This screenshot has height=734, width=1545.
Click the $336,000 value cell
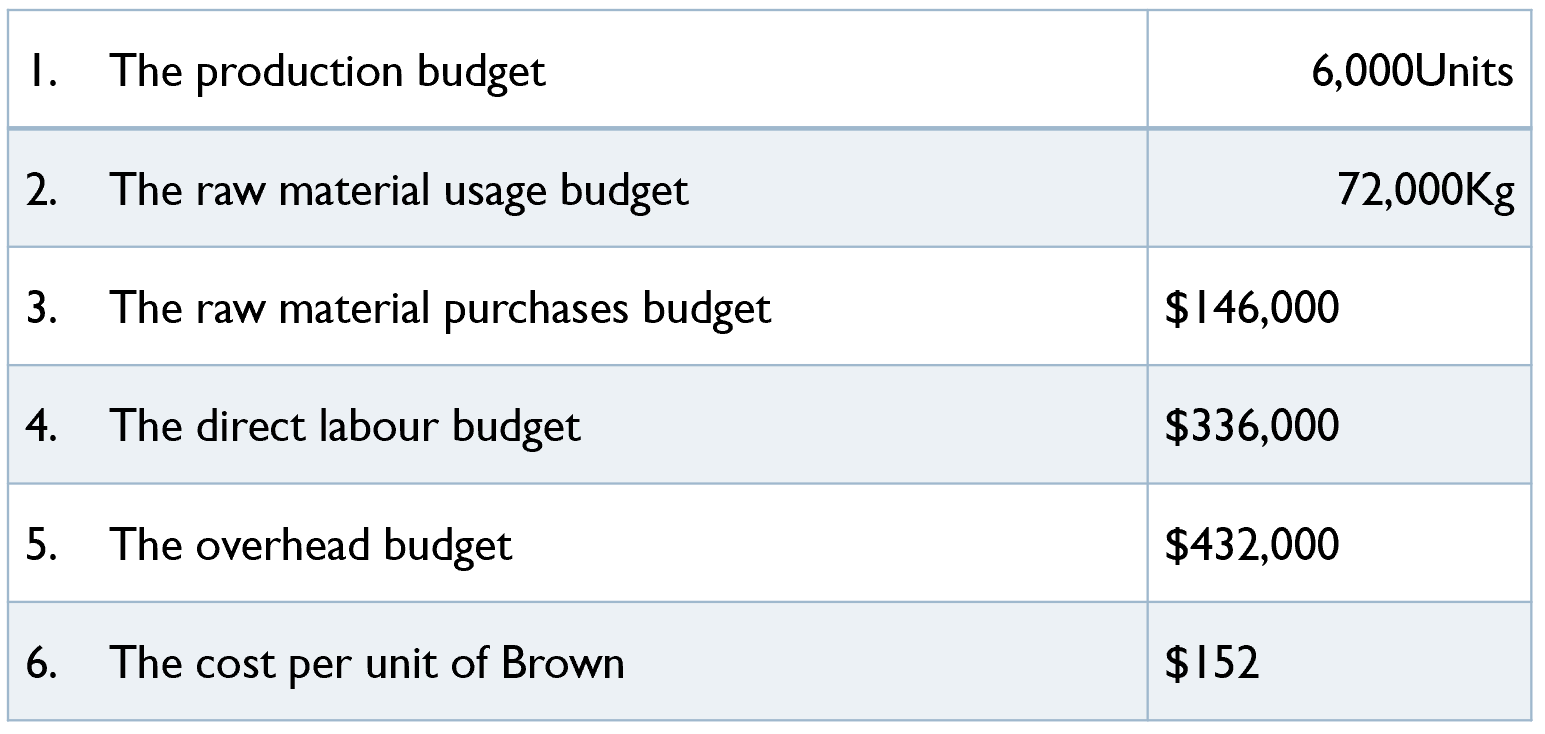(x=1251, y=426)
